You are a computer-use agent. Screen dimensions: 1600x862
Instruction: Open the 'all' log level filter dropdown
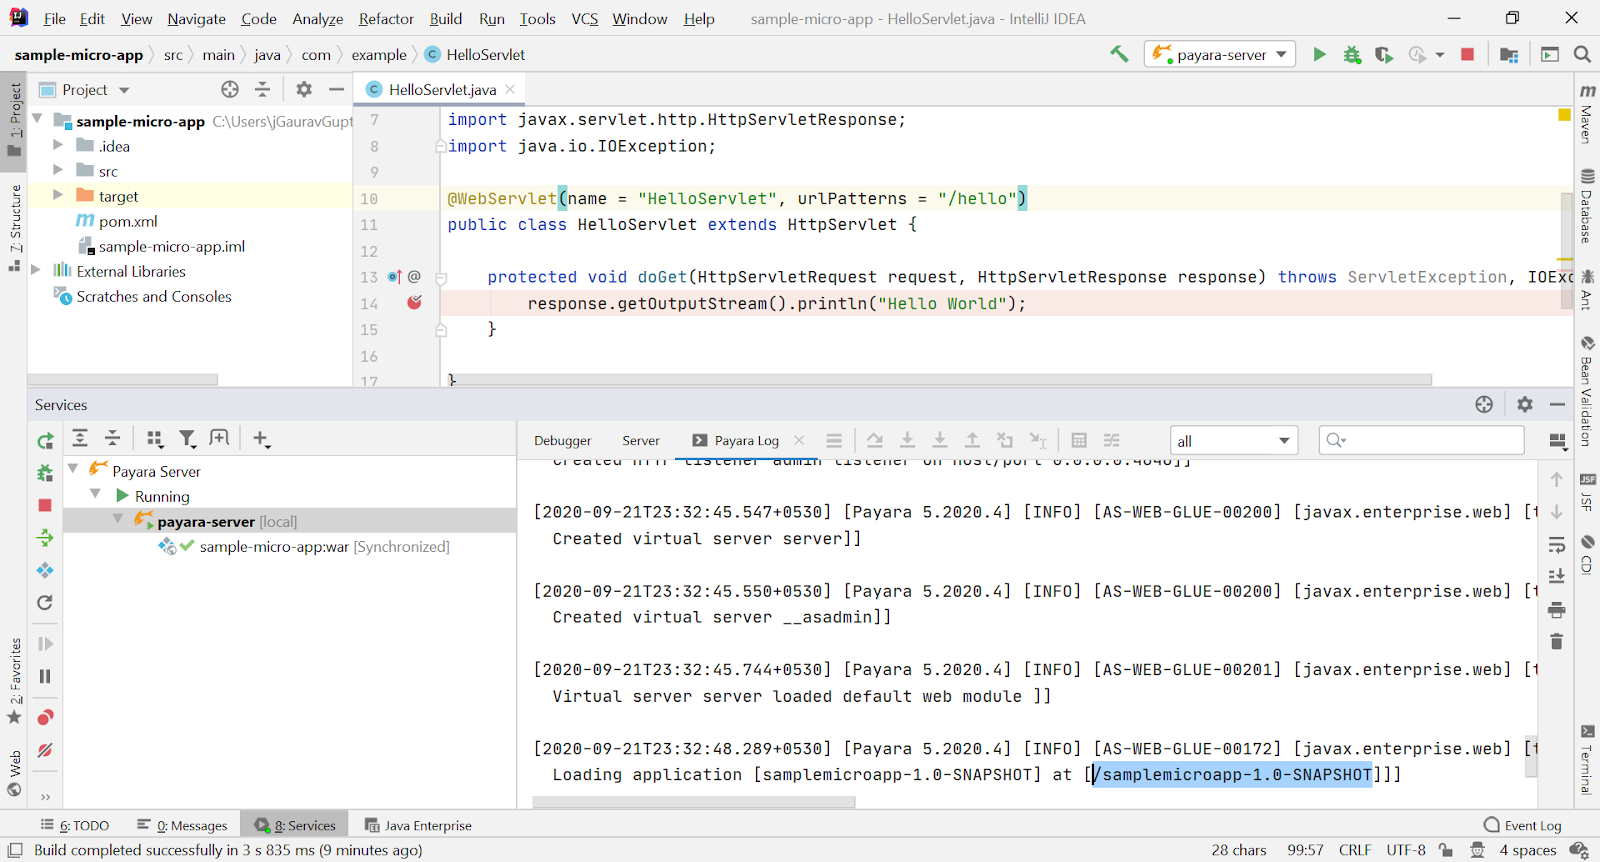(x=1233, y=441)
